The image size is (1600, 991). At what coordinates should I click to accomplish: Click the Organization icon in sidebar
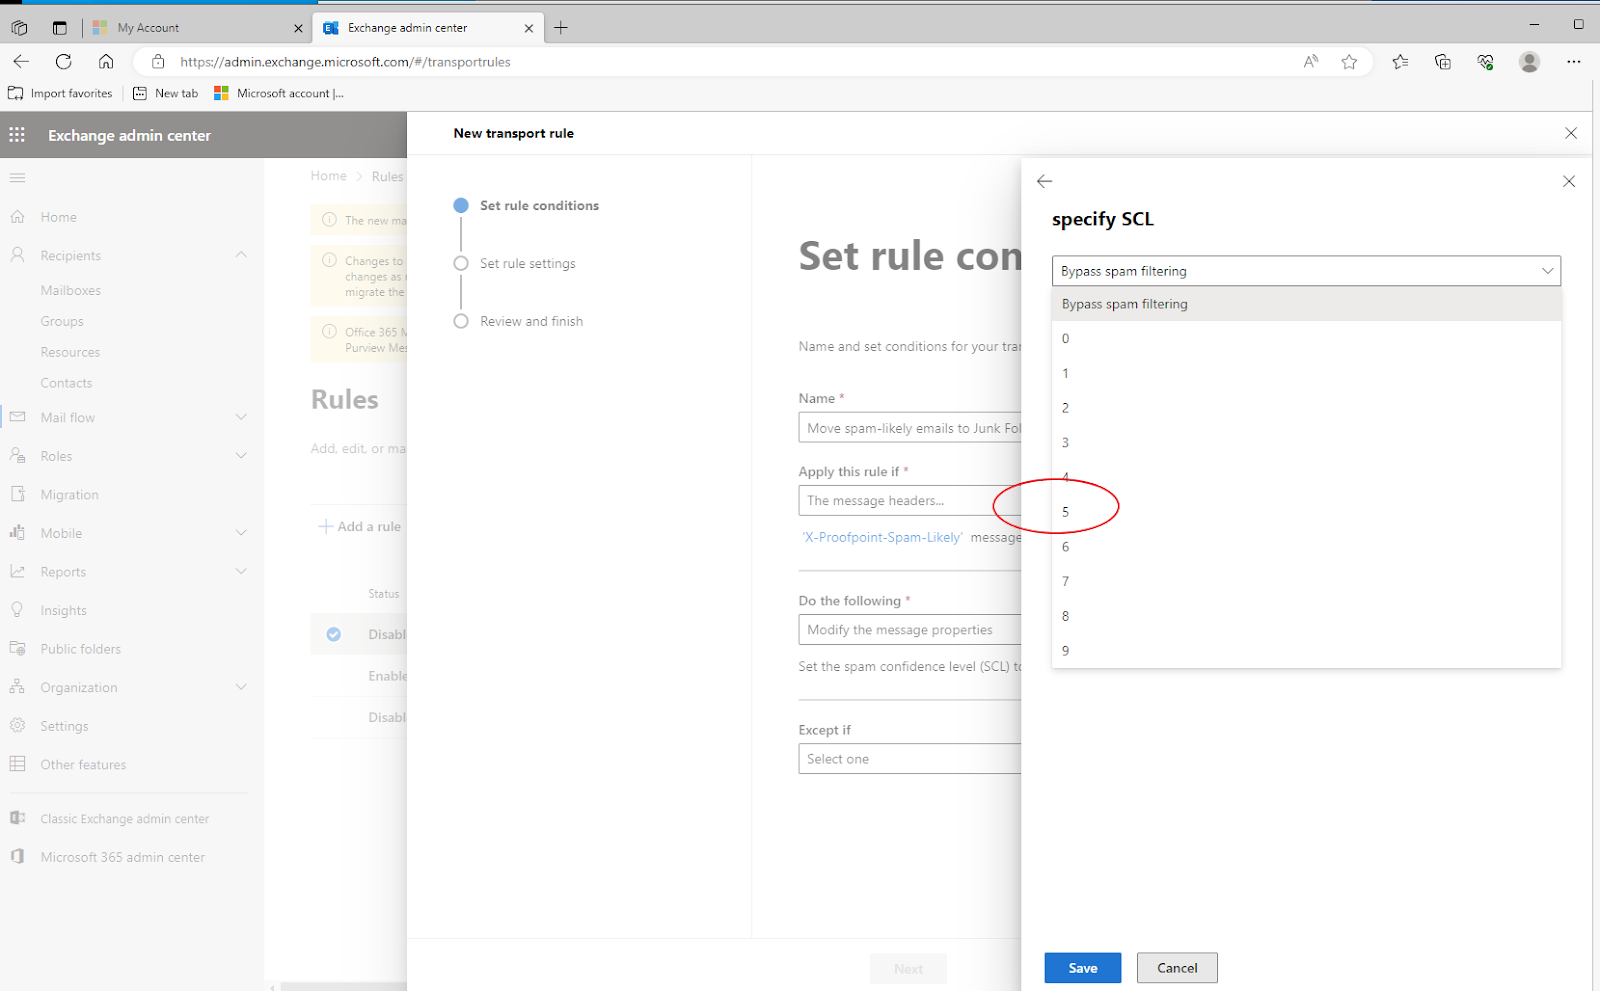click(17, 687)
